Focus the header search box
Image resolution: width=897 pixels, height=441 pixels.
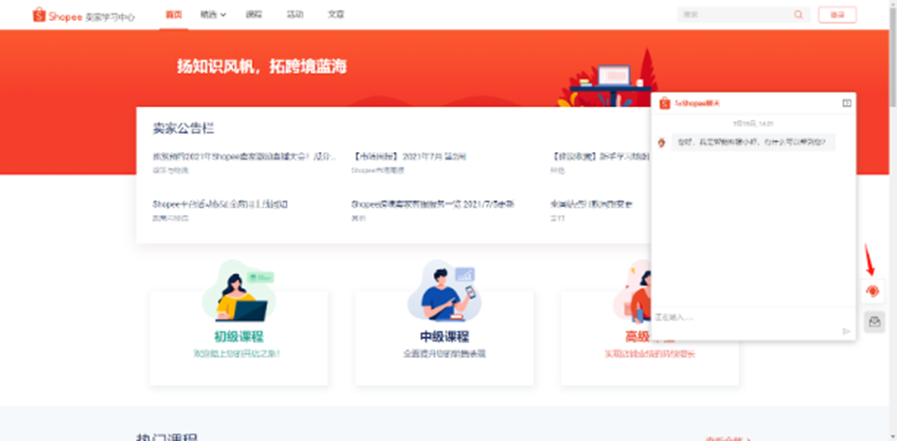[x=735, y=15]
